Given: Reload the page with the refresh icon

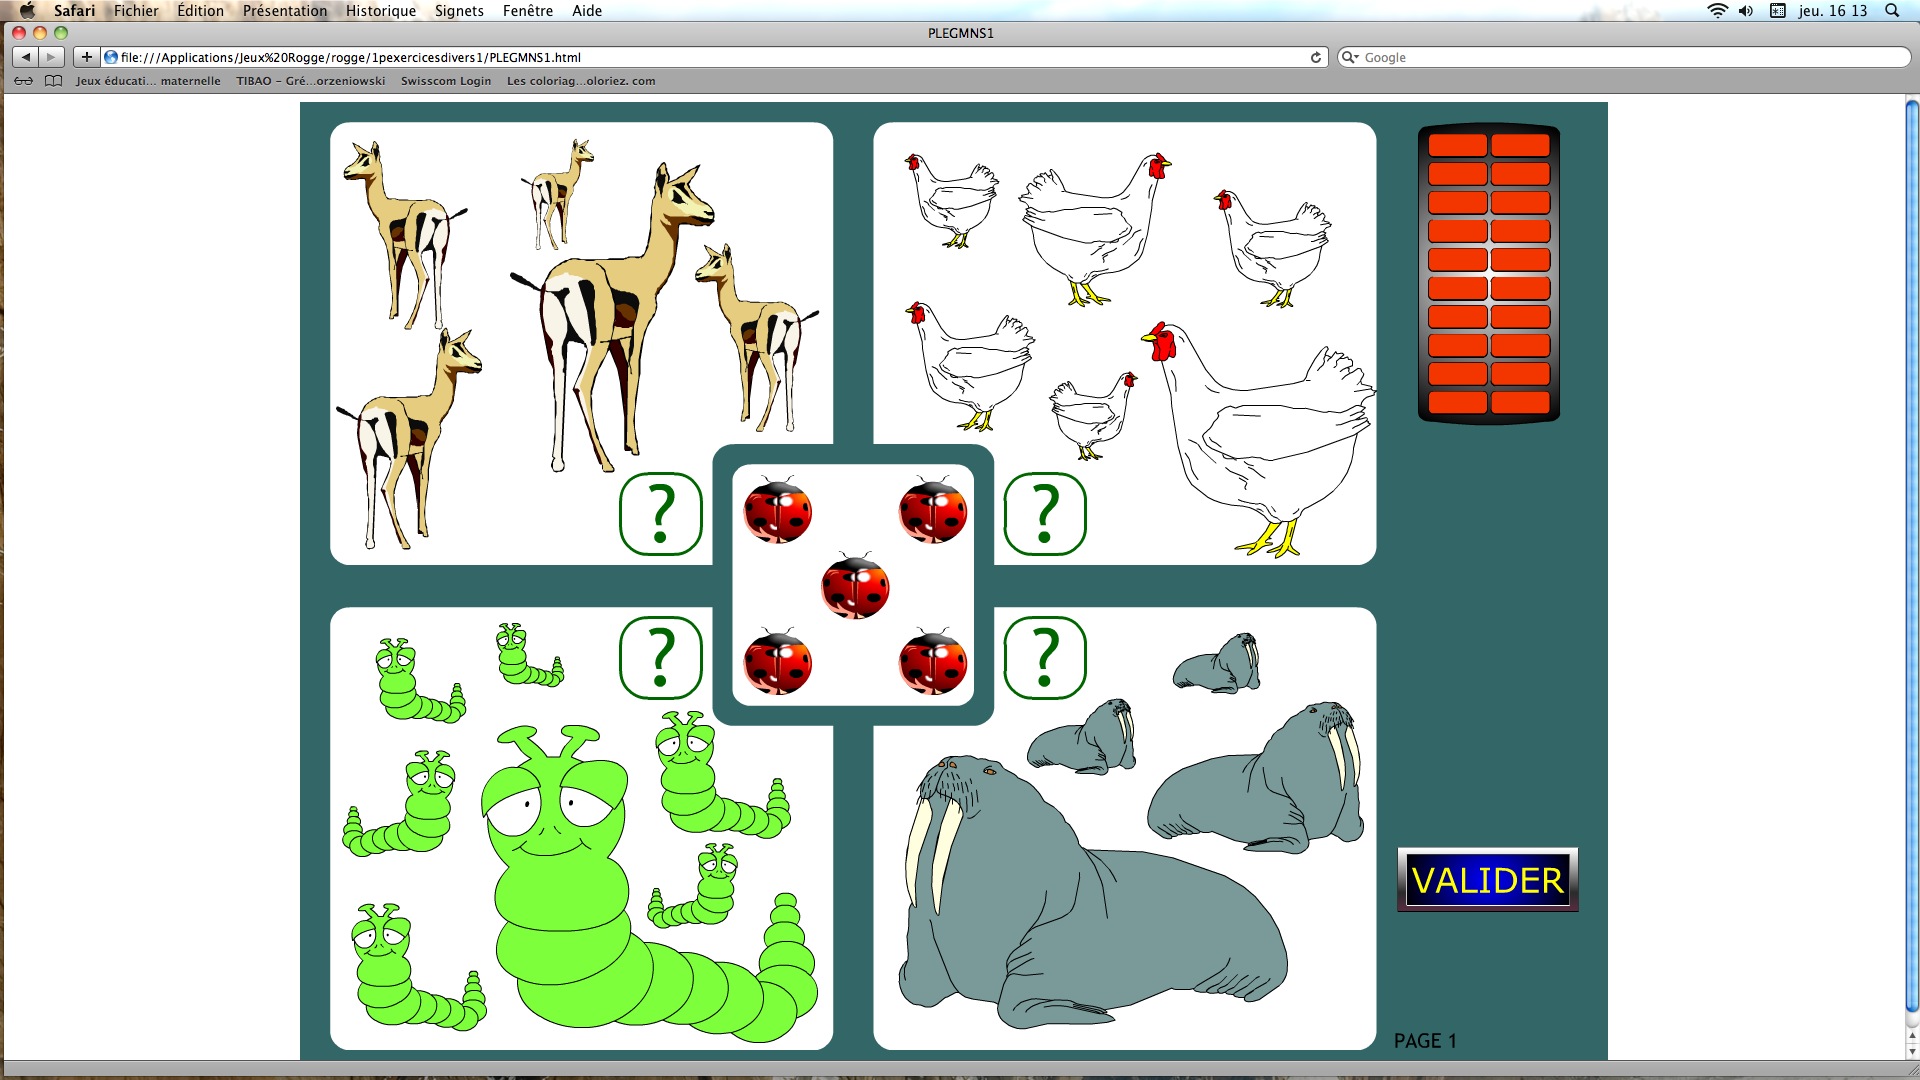Looking at the screenshot, I should coord(1316,57).
